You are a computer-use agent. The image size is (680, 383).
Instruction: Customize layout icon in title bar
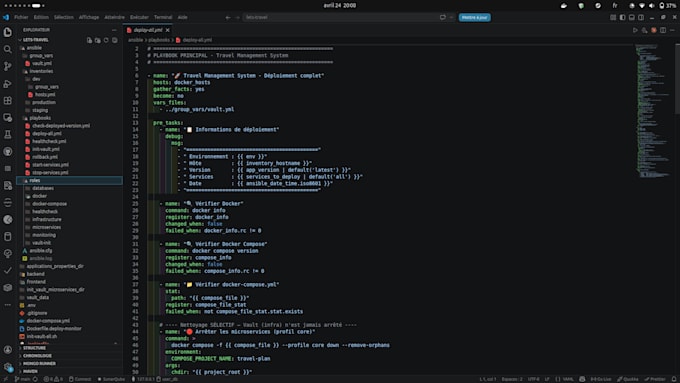(x=613, y=17)
